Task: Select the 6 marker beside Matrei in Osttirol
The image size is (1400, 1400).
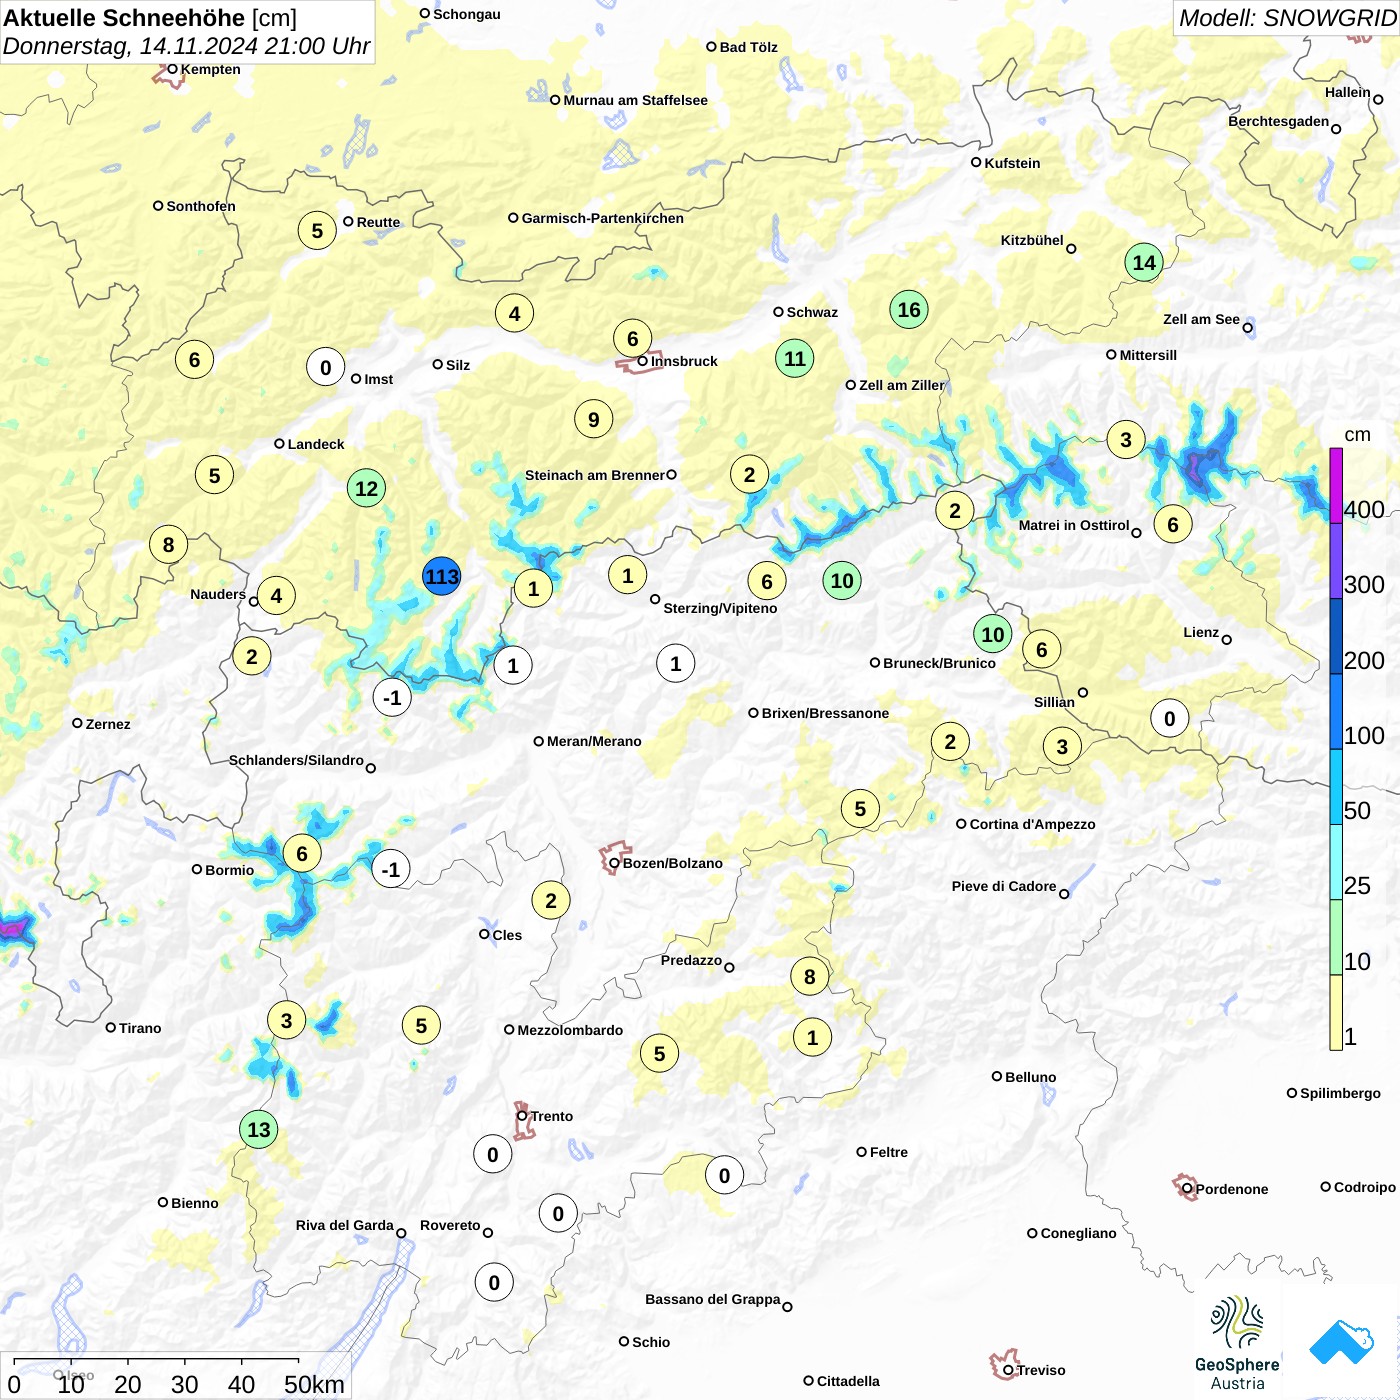Action: point(1173,525)
